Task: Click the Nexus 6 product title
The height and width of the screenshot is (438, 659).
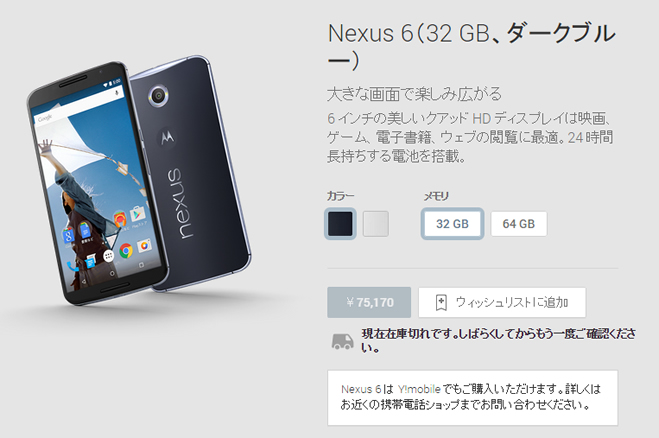Action: coord(472,46)
